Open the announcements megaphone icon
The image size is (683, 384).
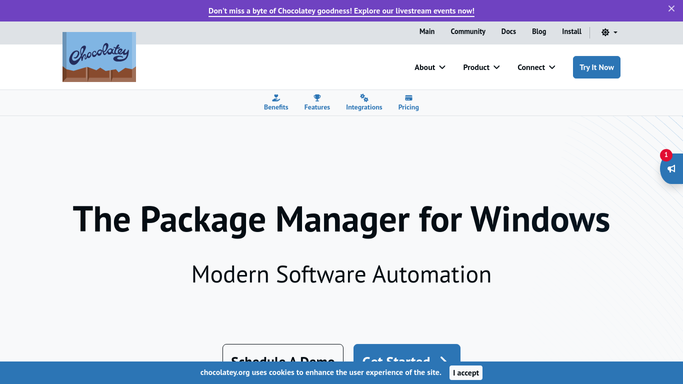(x=672, y=169)
